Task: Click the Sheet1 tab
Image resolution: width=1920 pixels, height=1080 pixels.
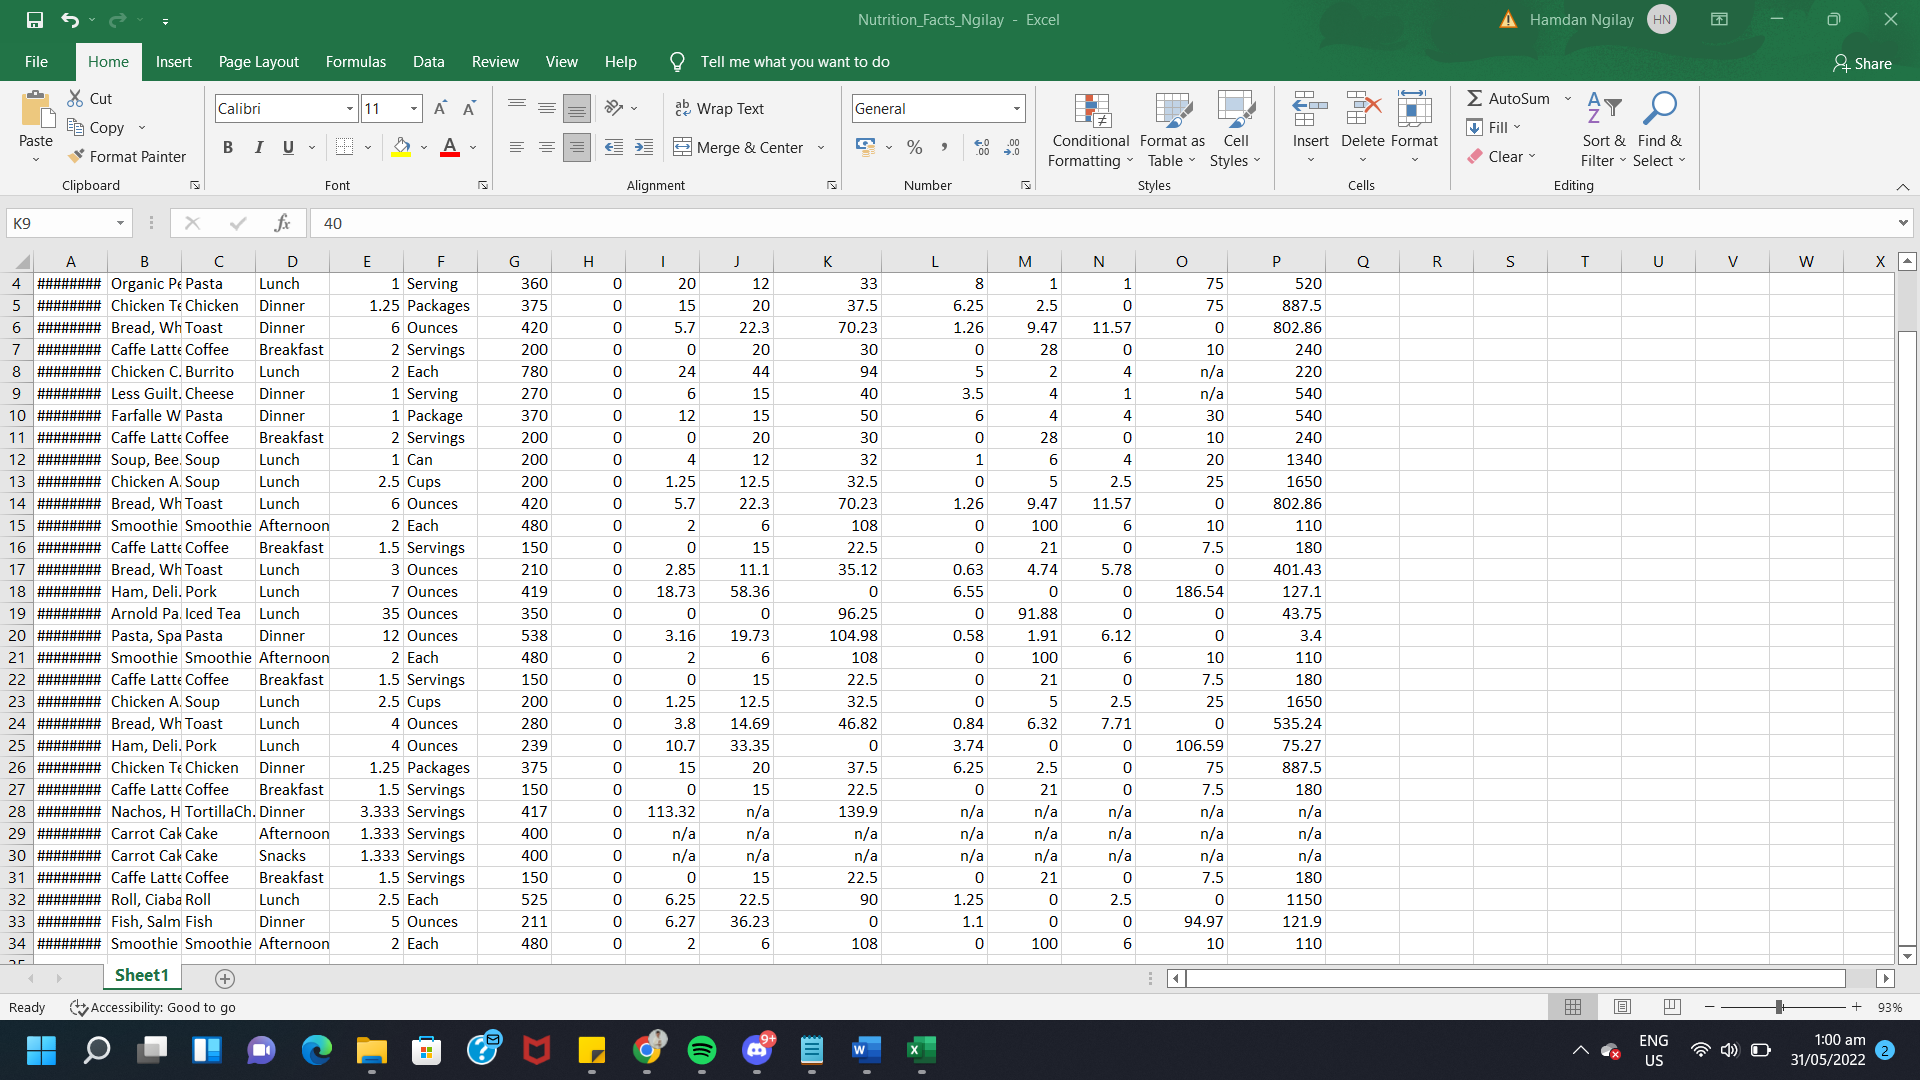Action: (x=141, y=975)
